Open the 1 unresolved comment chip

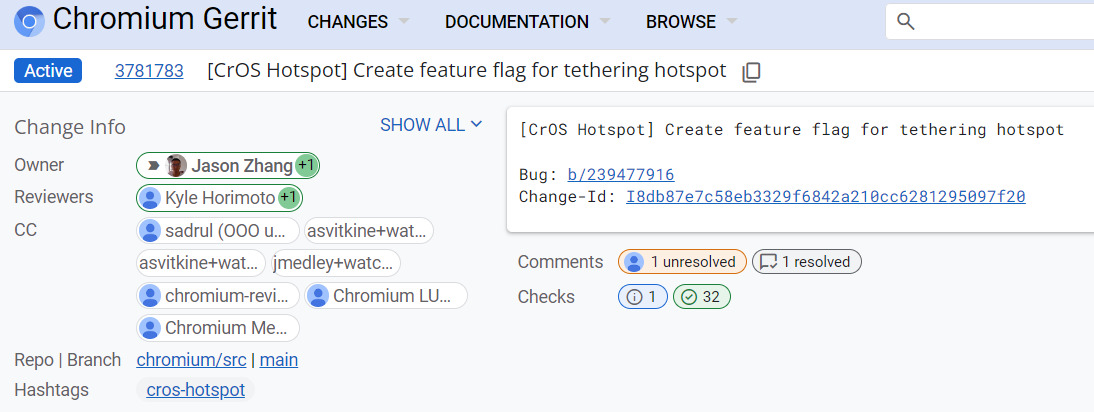(x=682, y=262)
